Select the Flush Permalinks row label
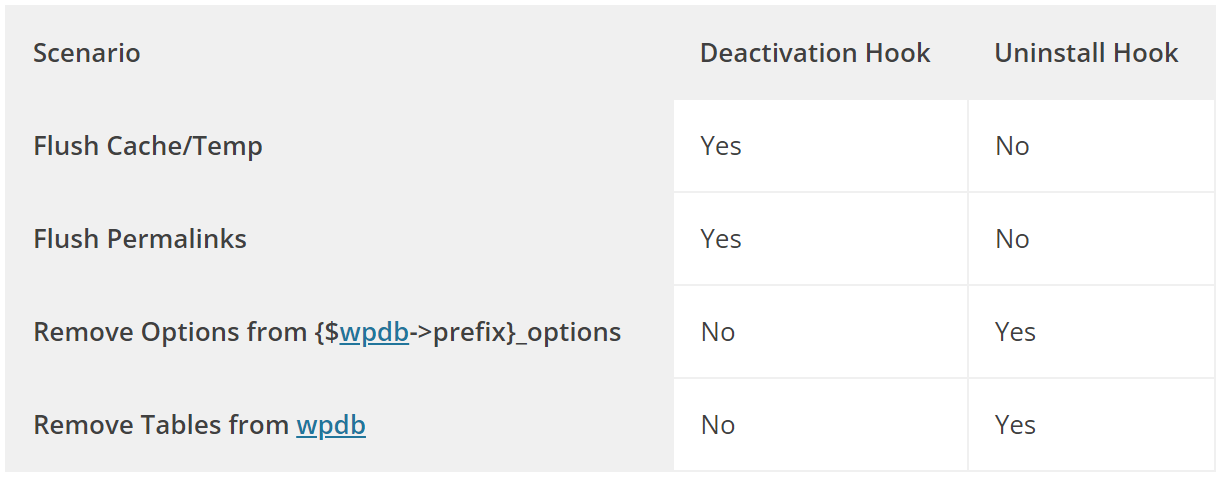The height and width of the screenshot is (478, 1224). click(x=140, y=239)
